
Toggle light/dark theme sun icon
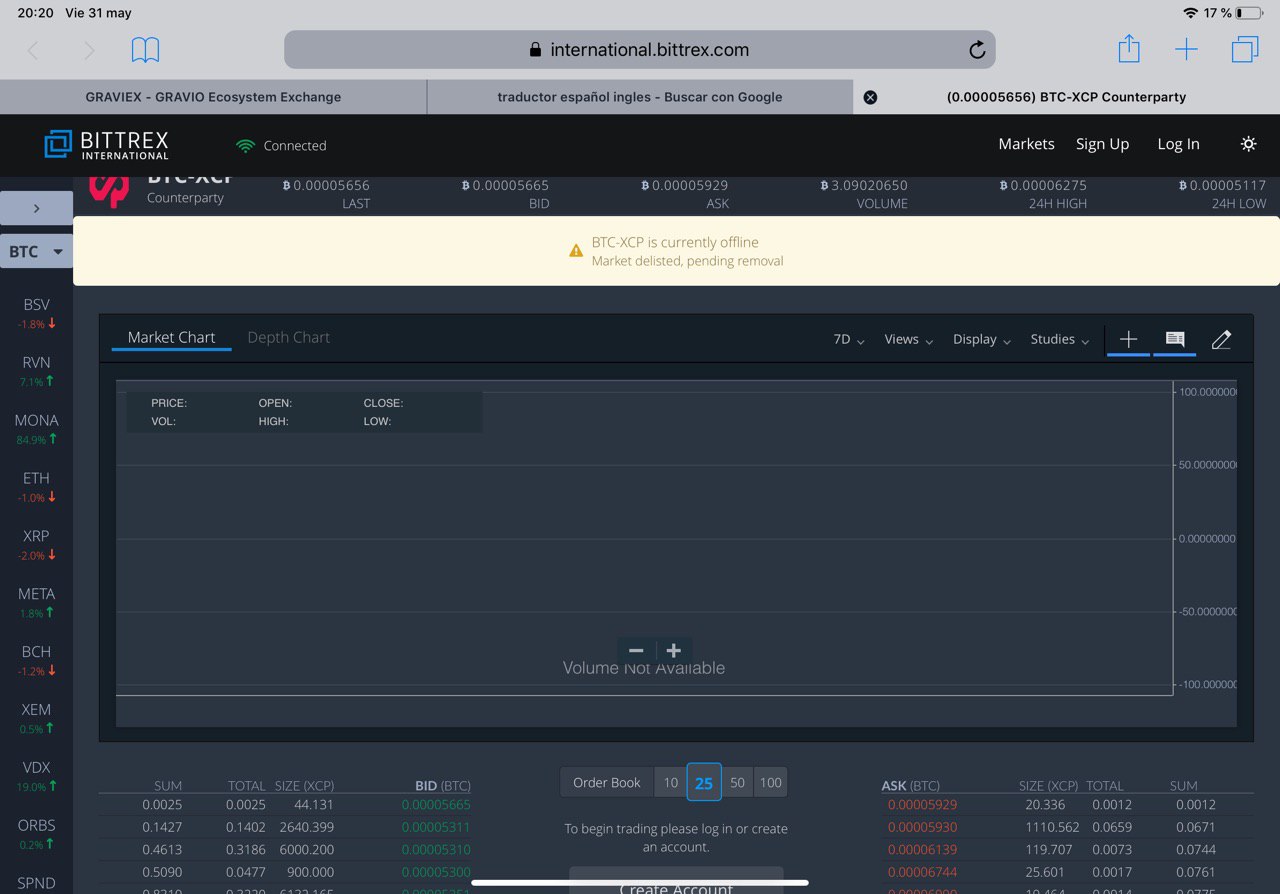coord(1248,144)
